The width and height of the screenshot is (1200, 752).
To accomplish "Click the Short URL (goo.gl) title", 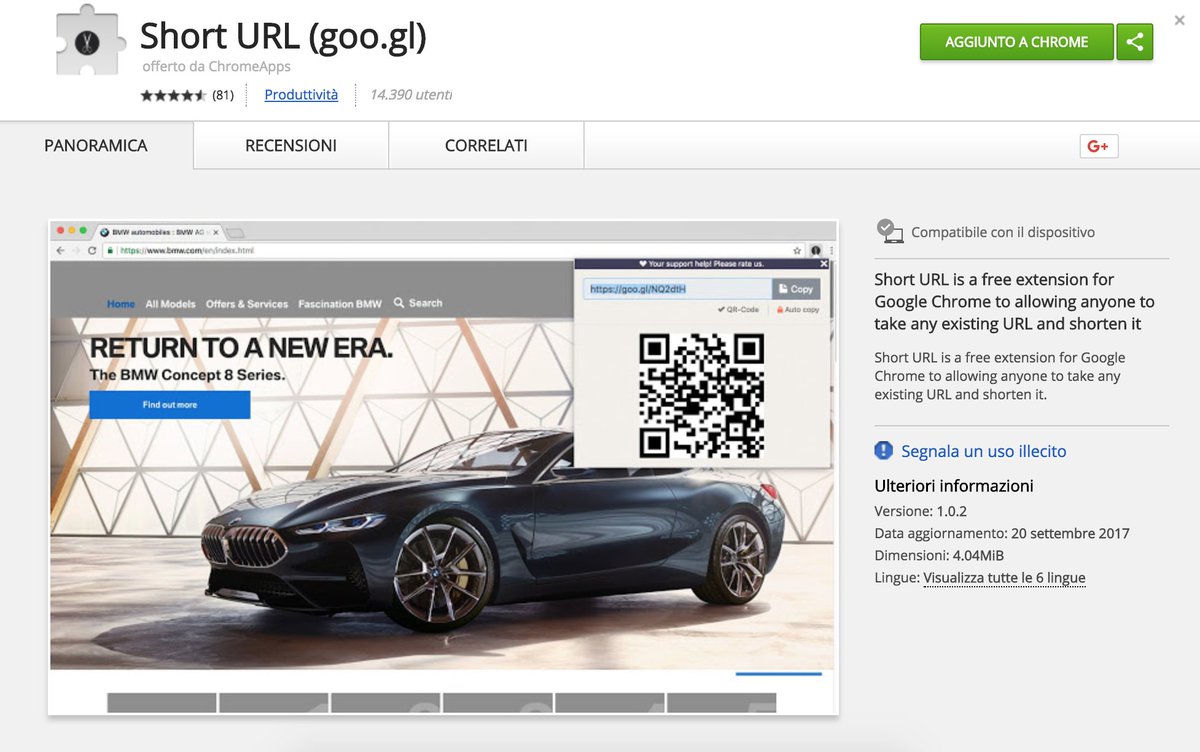I will click(x=283, y=36).
